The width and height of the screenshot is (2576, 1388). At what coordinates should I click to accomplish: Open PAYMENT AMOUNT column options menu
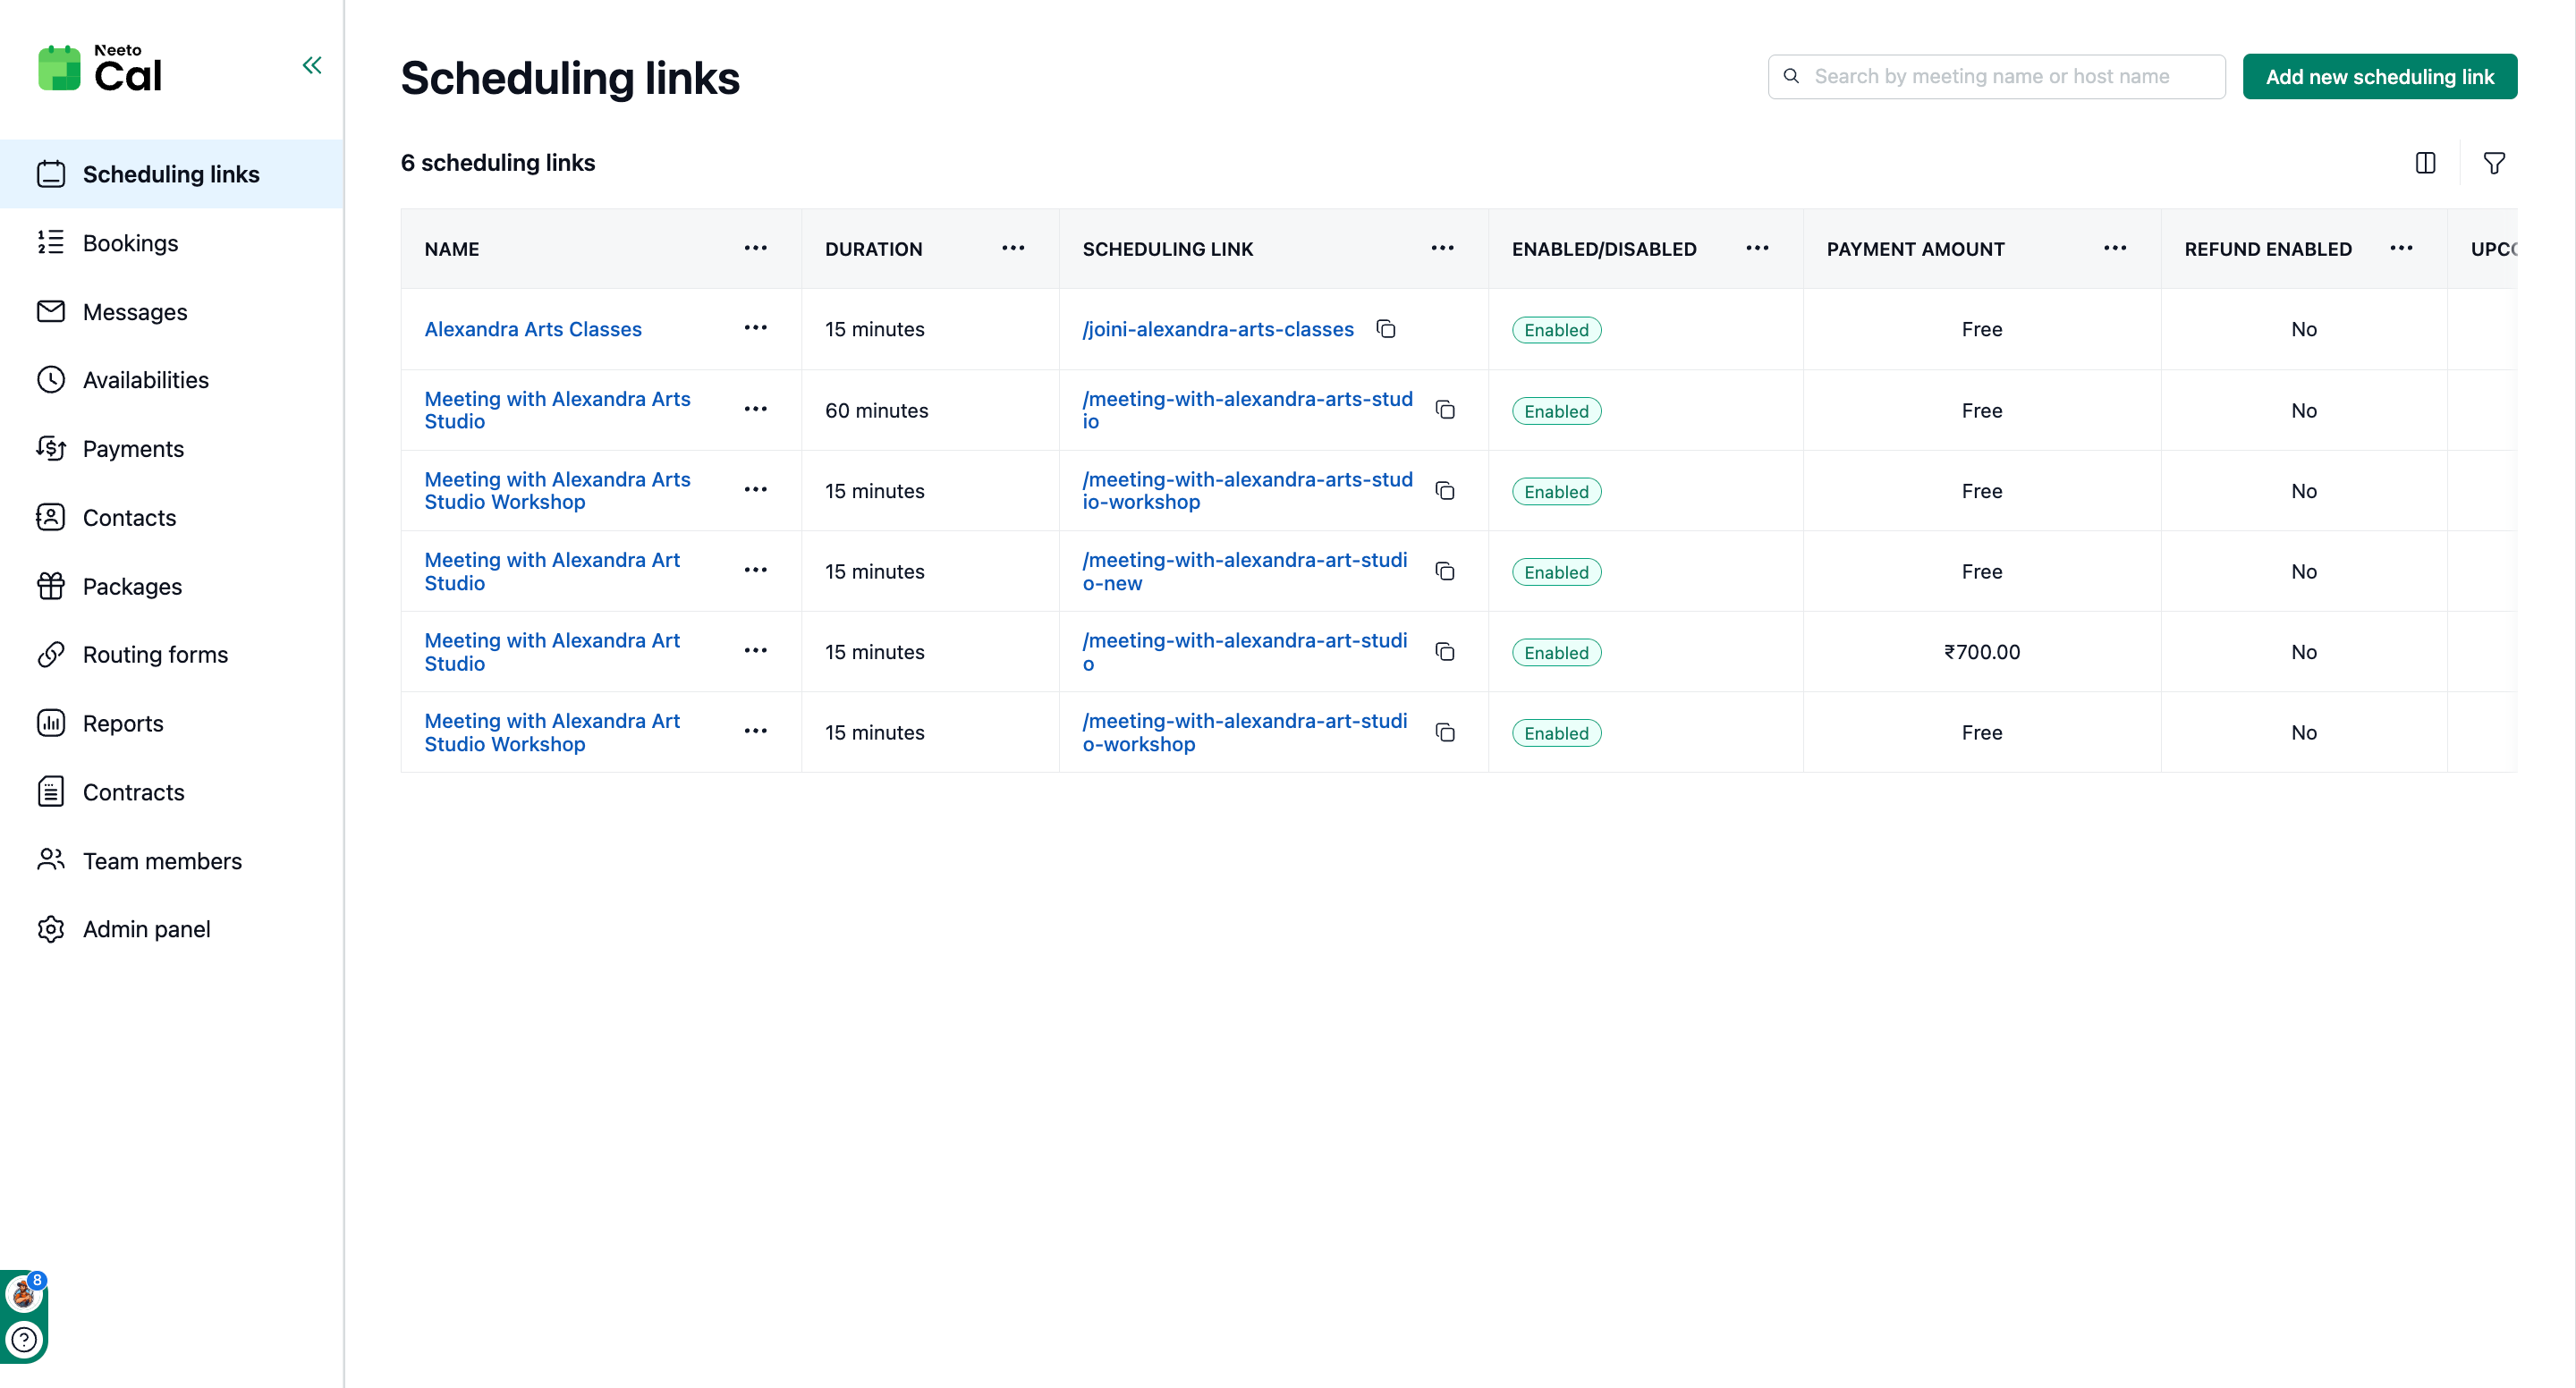[2114, 248]
